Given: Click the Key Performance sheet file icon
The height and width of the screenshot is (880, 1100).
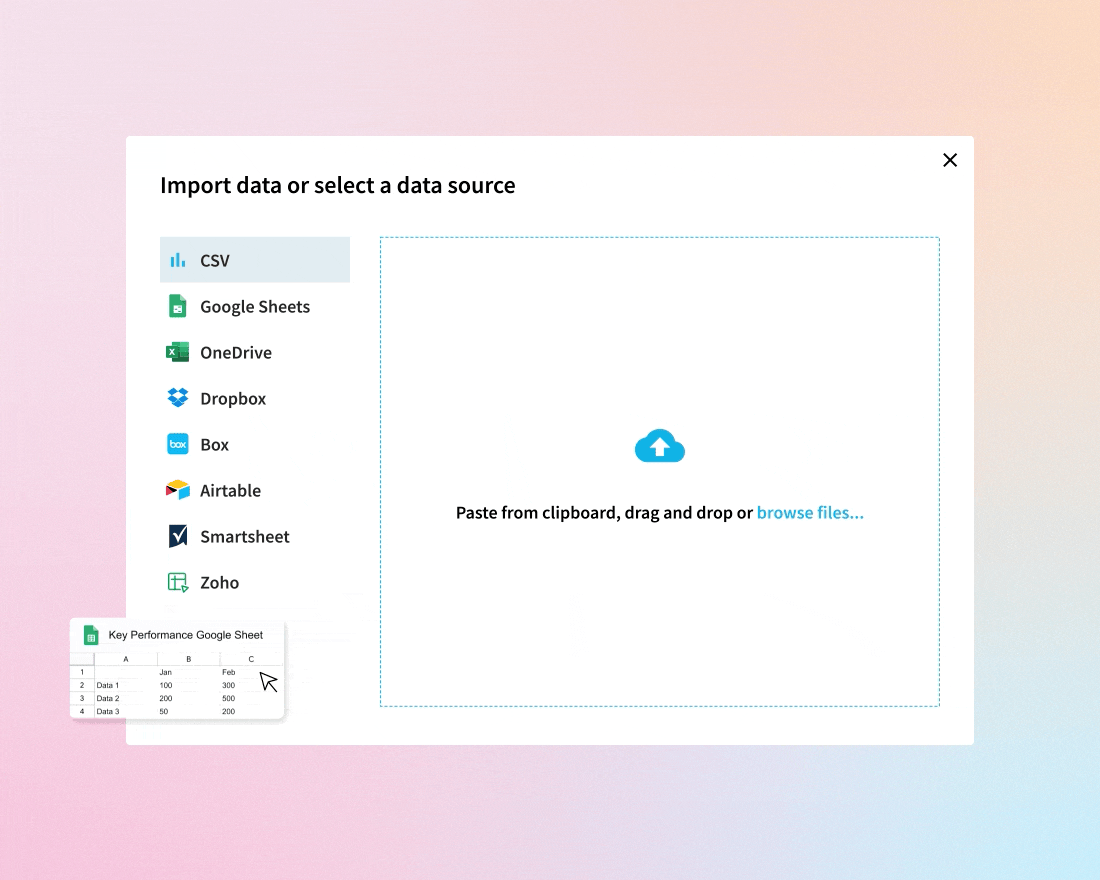Looking at the screenshot, I should [90, 635].
